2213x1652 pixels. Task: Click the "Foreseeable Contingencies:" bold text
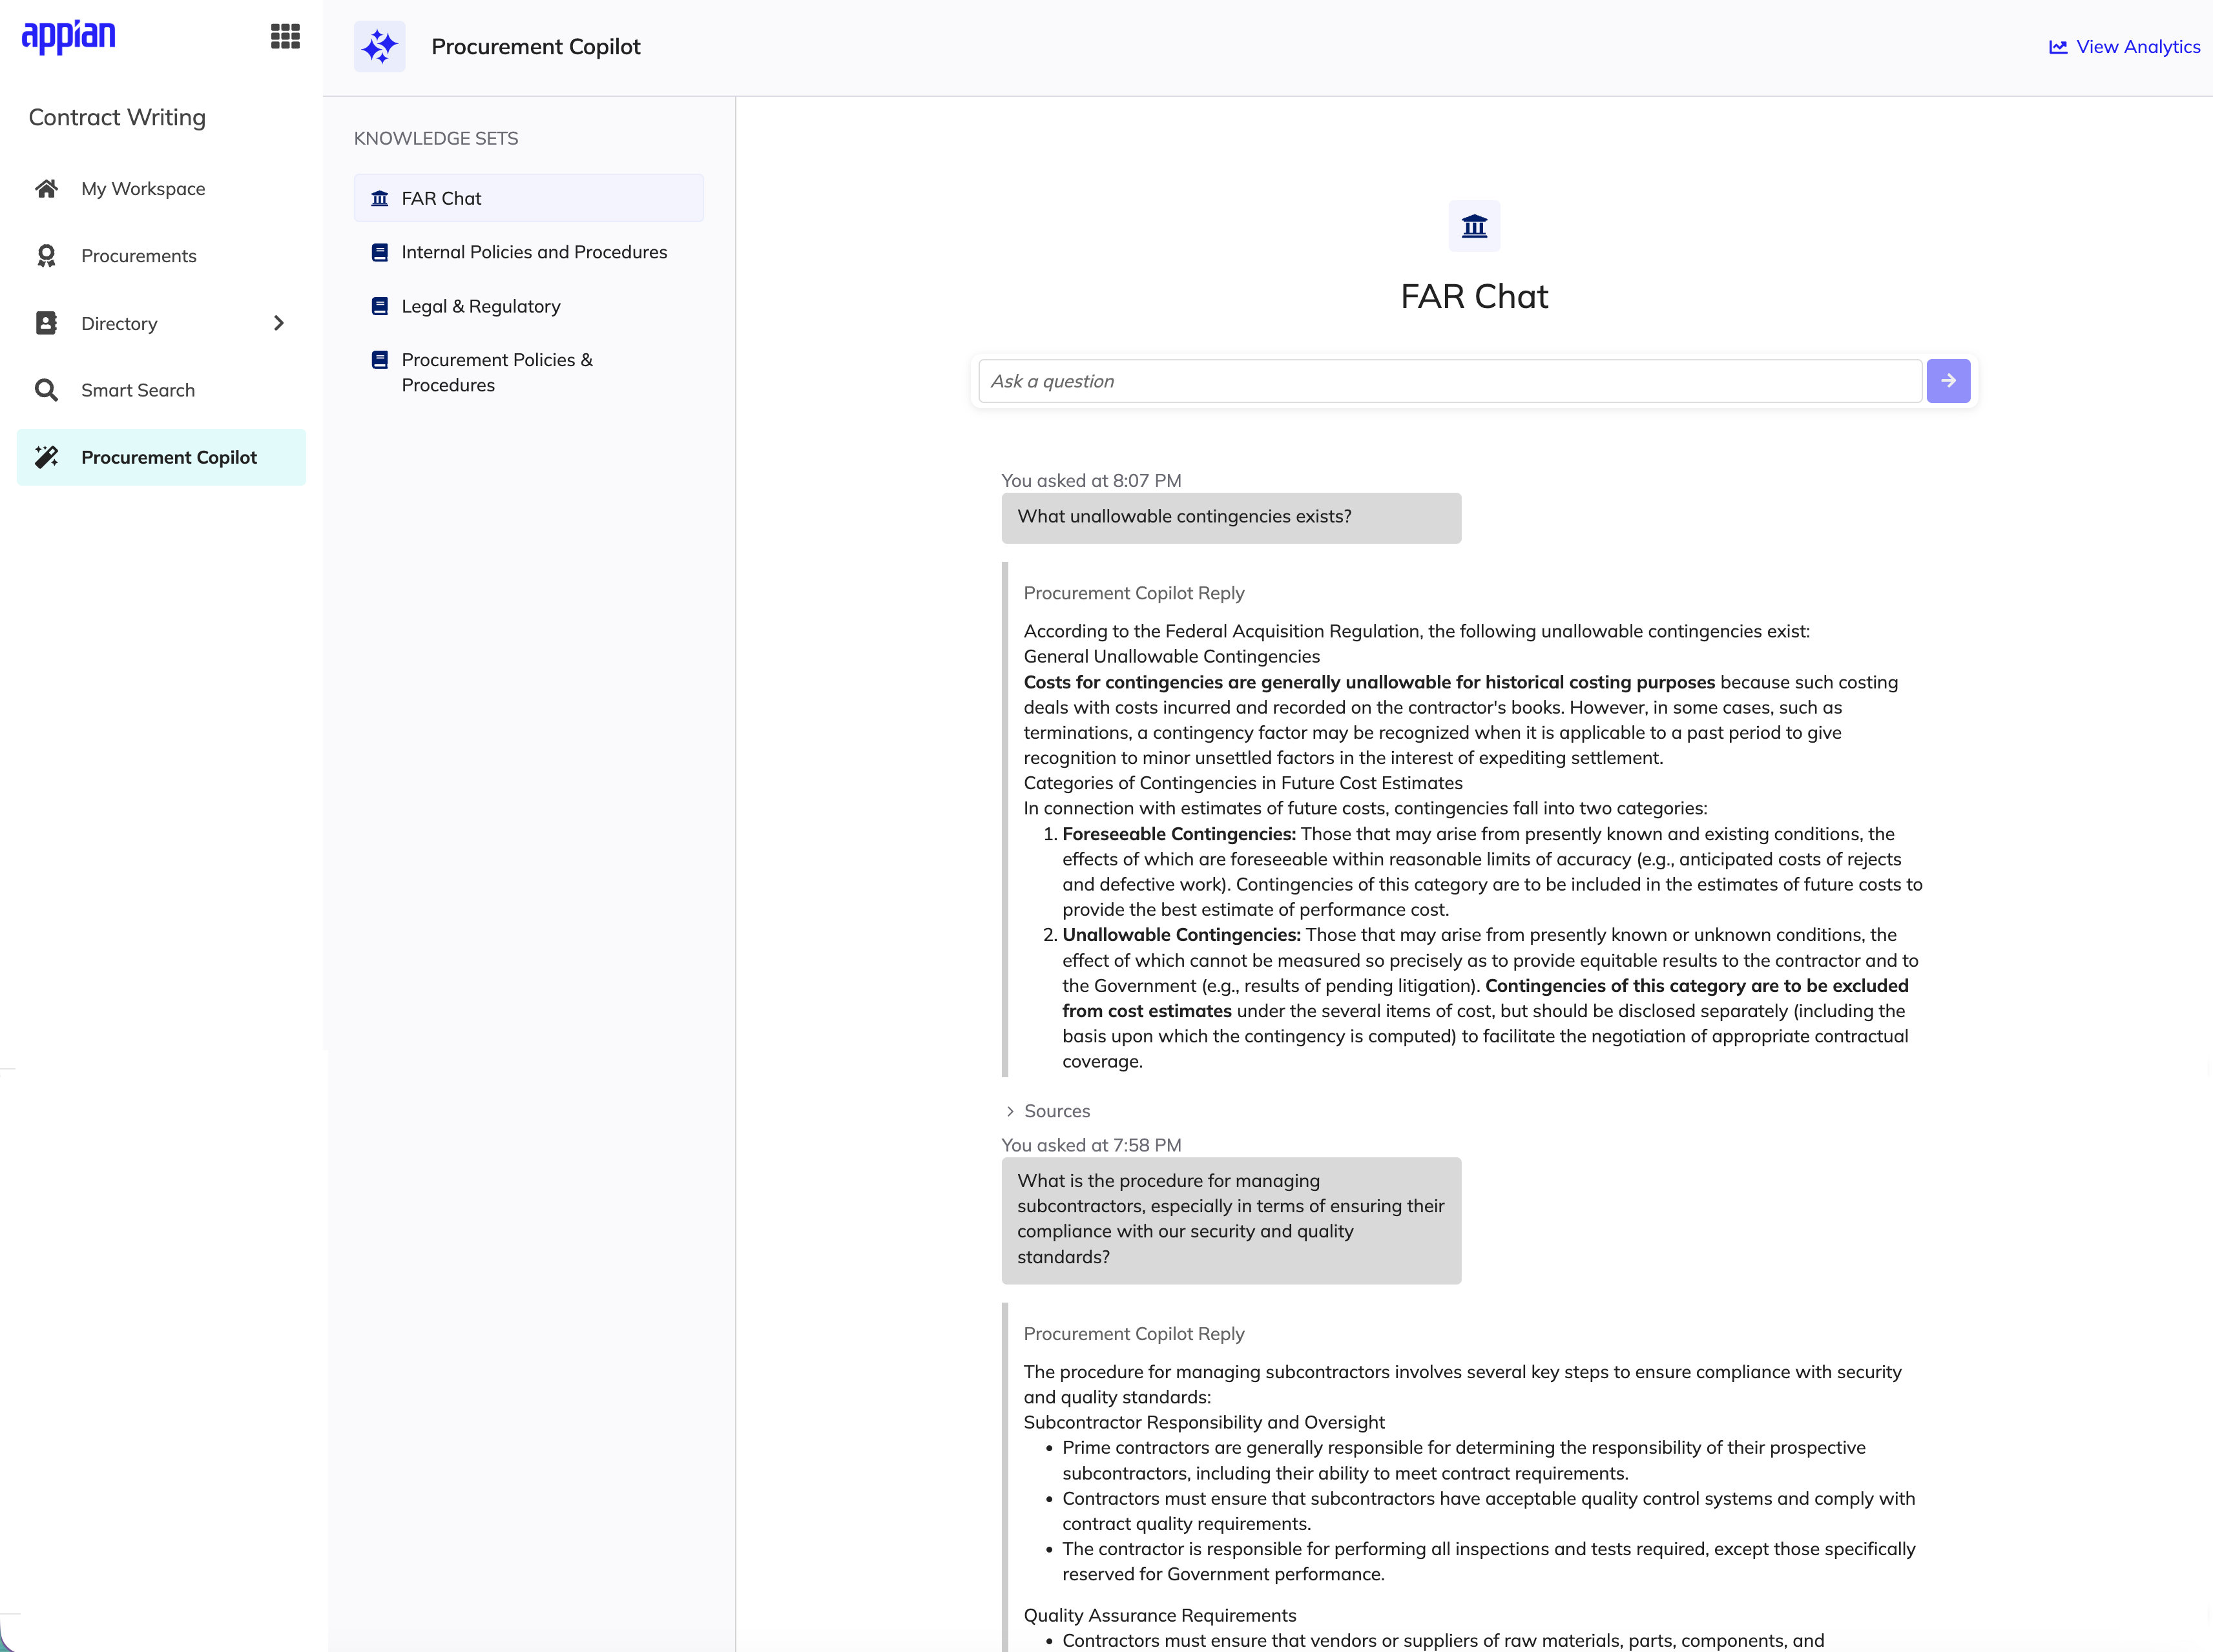(x=1178, y=834)
